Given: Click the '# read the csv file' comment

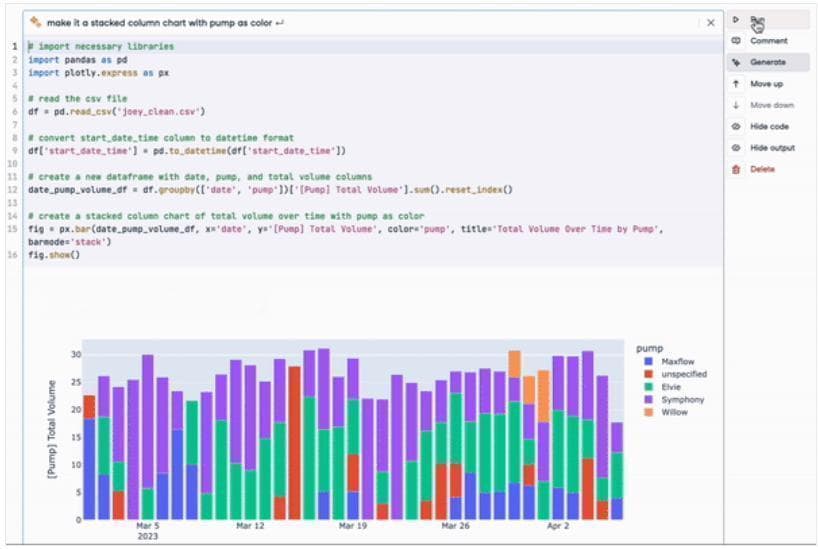Looking at the screenshot, I should point(78,99).
